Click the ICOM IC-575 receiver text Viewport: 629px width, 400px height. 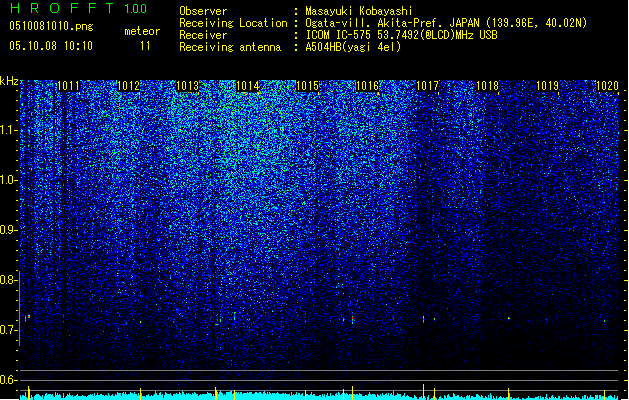click(x=402, y=35)
